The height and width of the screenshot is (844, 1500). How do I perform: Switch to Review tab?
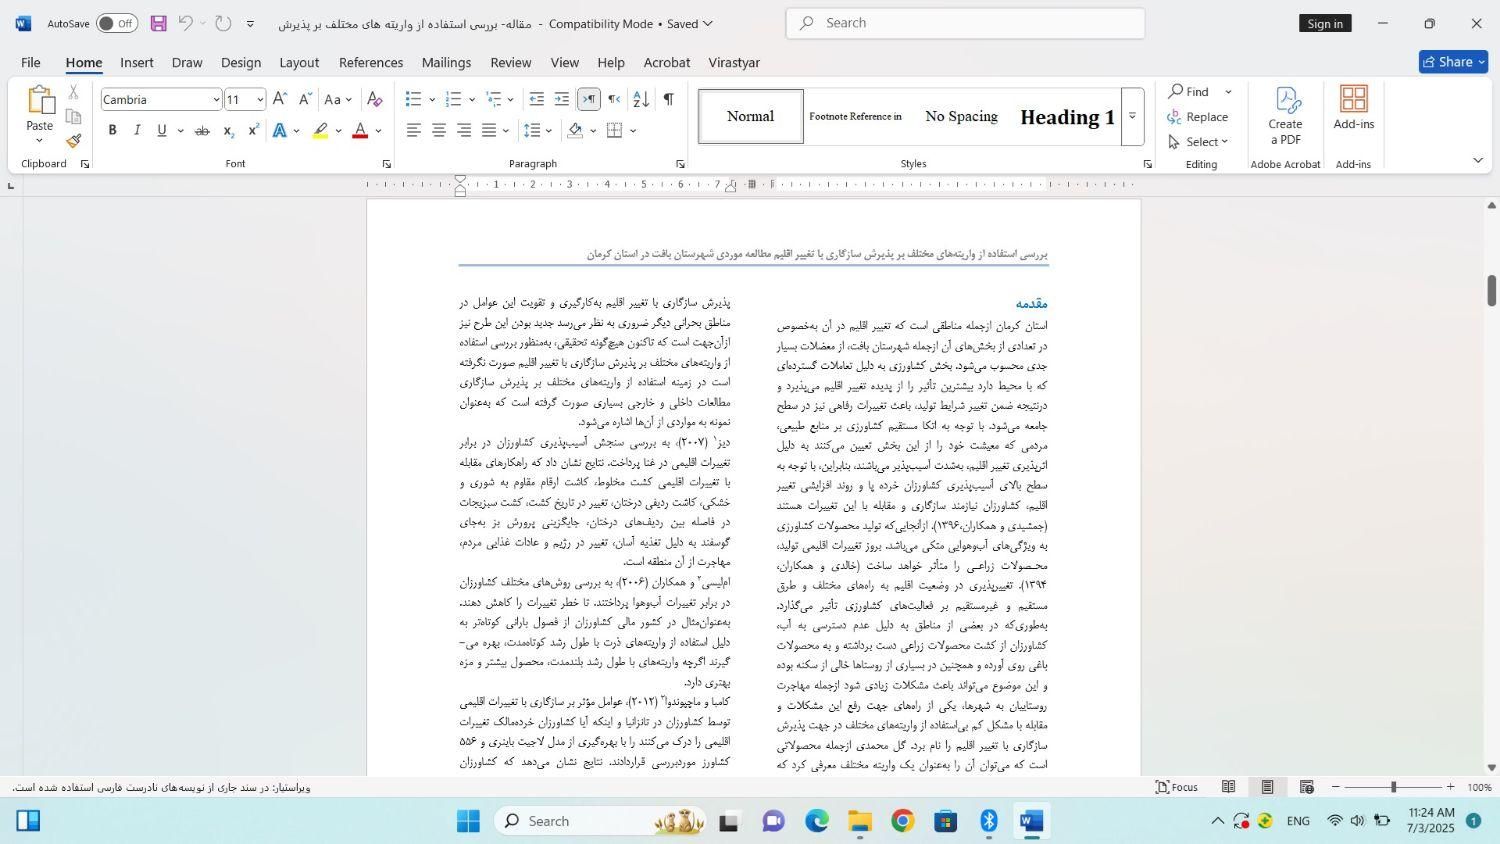point(511,62)
